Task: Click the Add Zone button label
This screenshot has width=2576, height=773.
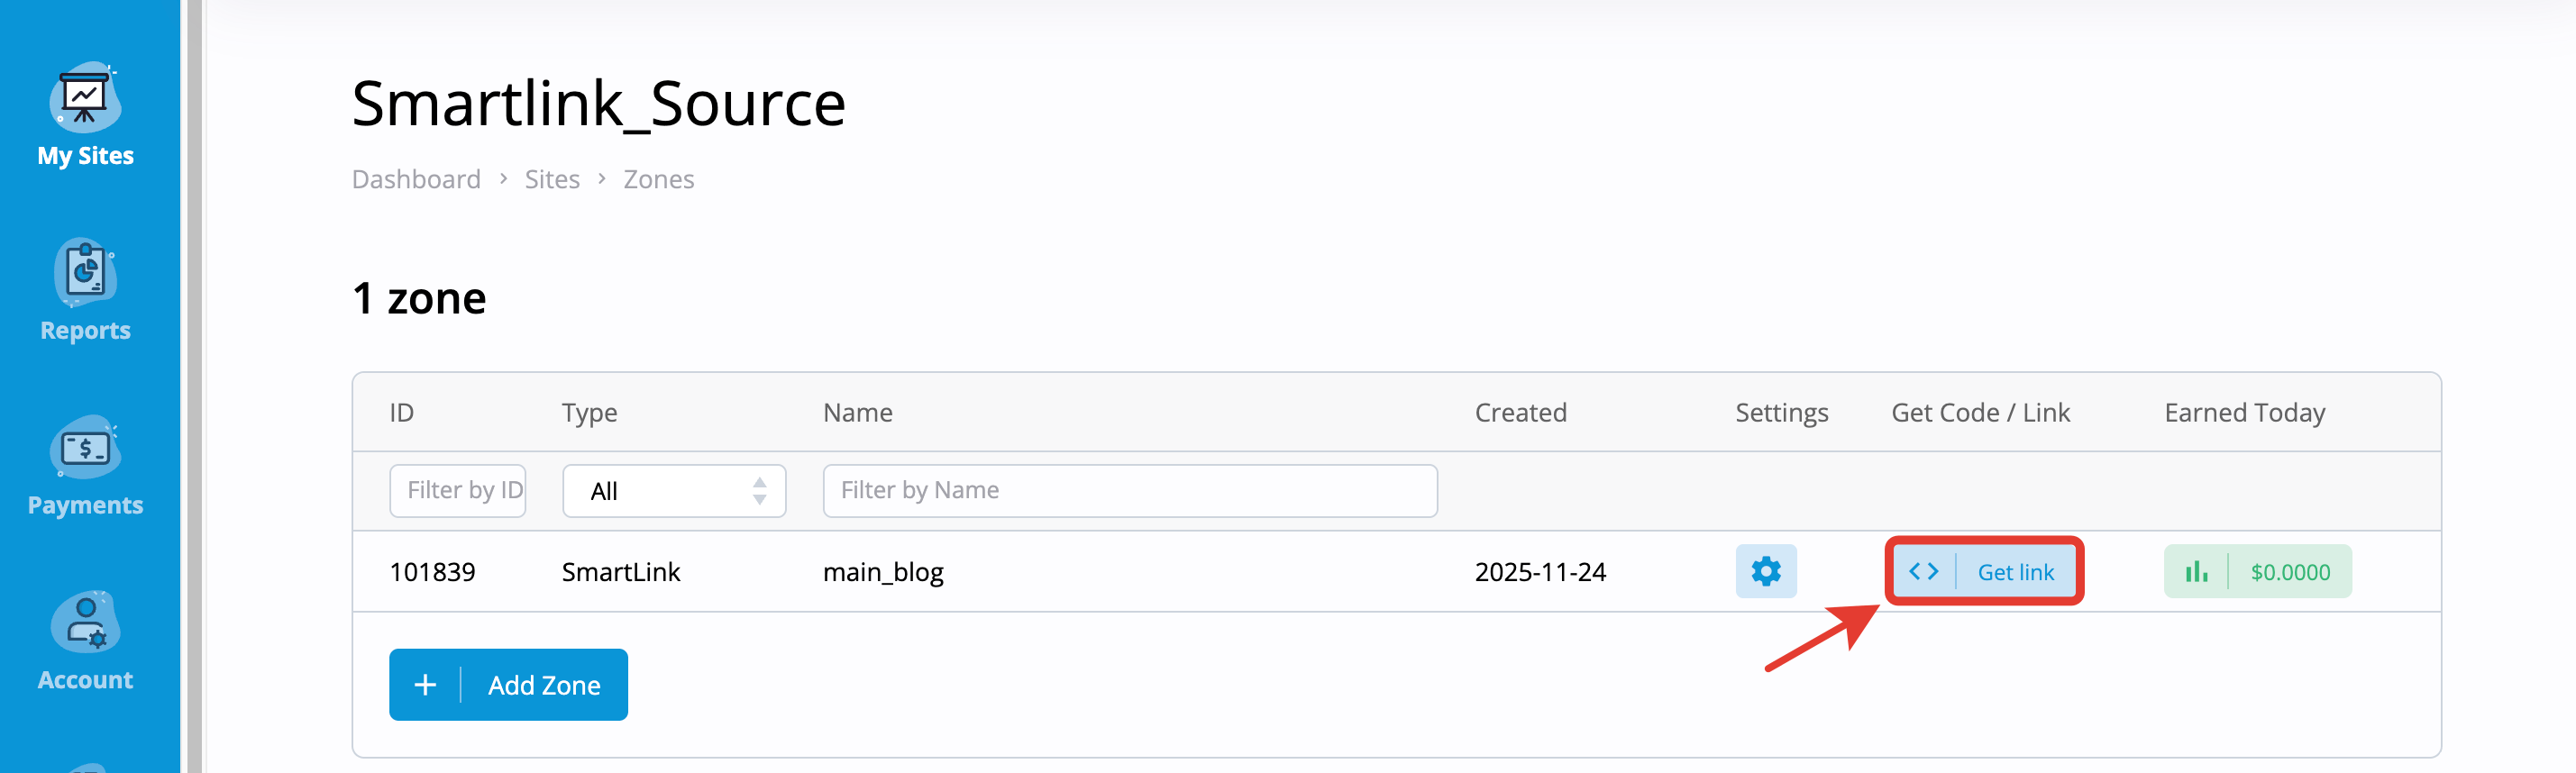Action: (544, 685)
